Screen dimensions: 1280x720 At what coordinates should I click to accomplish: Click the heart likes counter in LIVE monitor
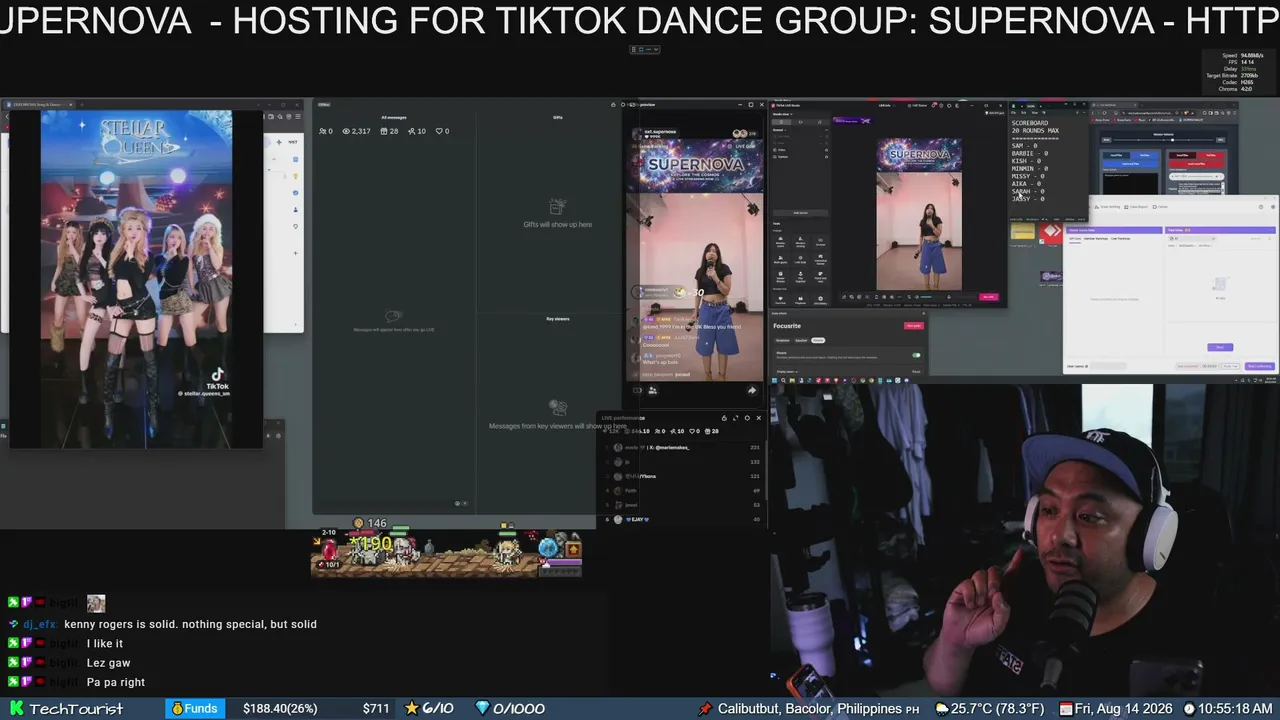[442, 131]
